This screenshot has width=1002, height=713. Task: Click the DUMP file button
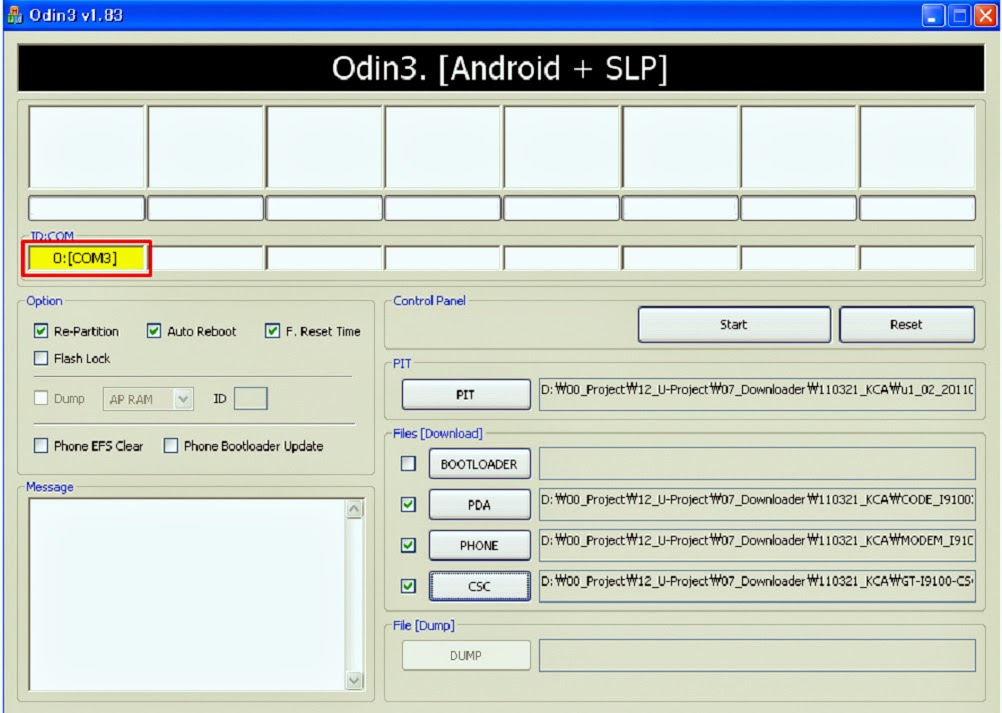466,656
